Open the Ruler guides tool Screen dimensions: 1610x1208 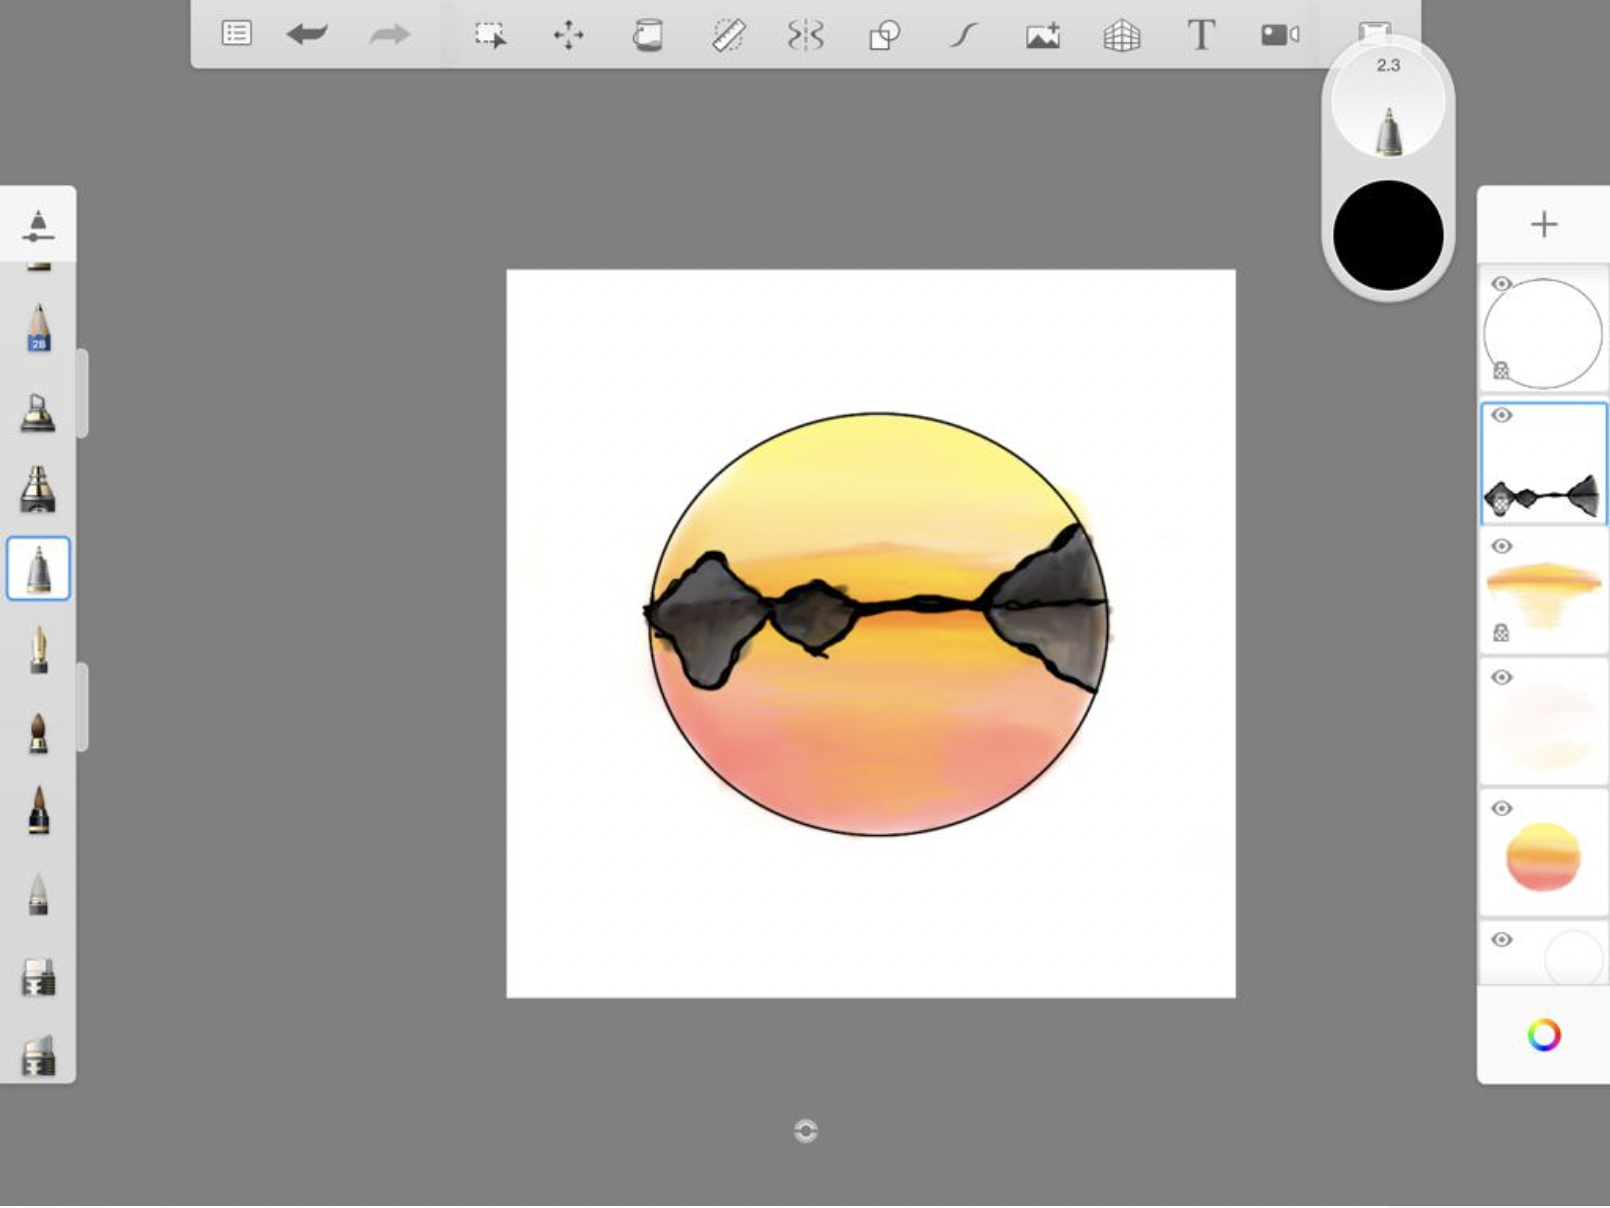click(728, 36)
